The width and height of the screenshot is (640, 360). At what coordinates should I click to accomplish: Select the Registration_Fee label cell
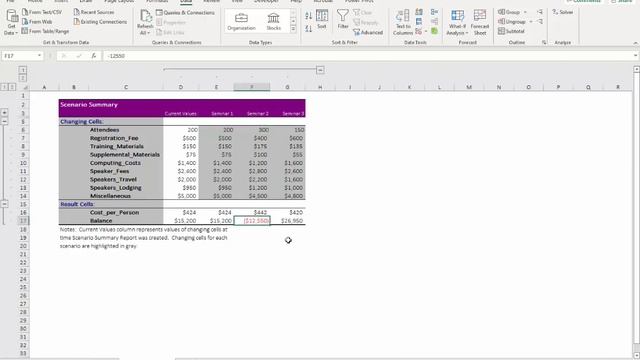pyautogui.click(x=114, y=138)
